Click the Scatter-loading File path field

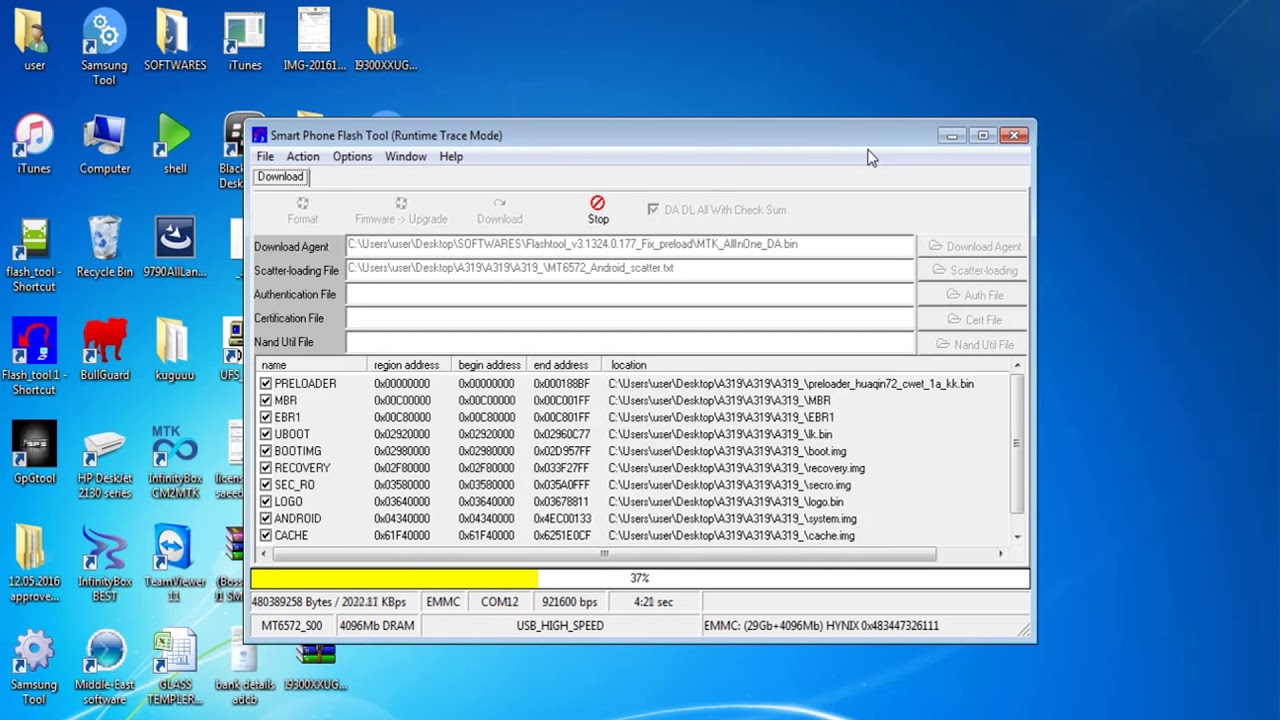click(x=630, y=268)
